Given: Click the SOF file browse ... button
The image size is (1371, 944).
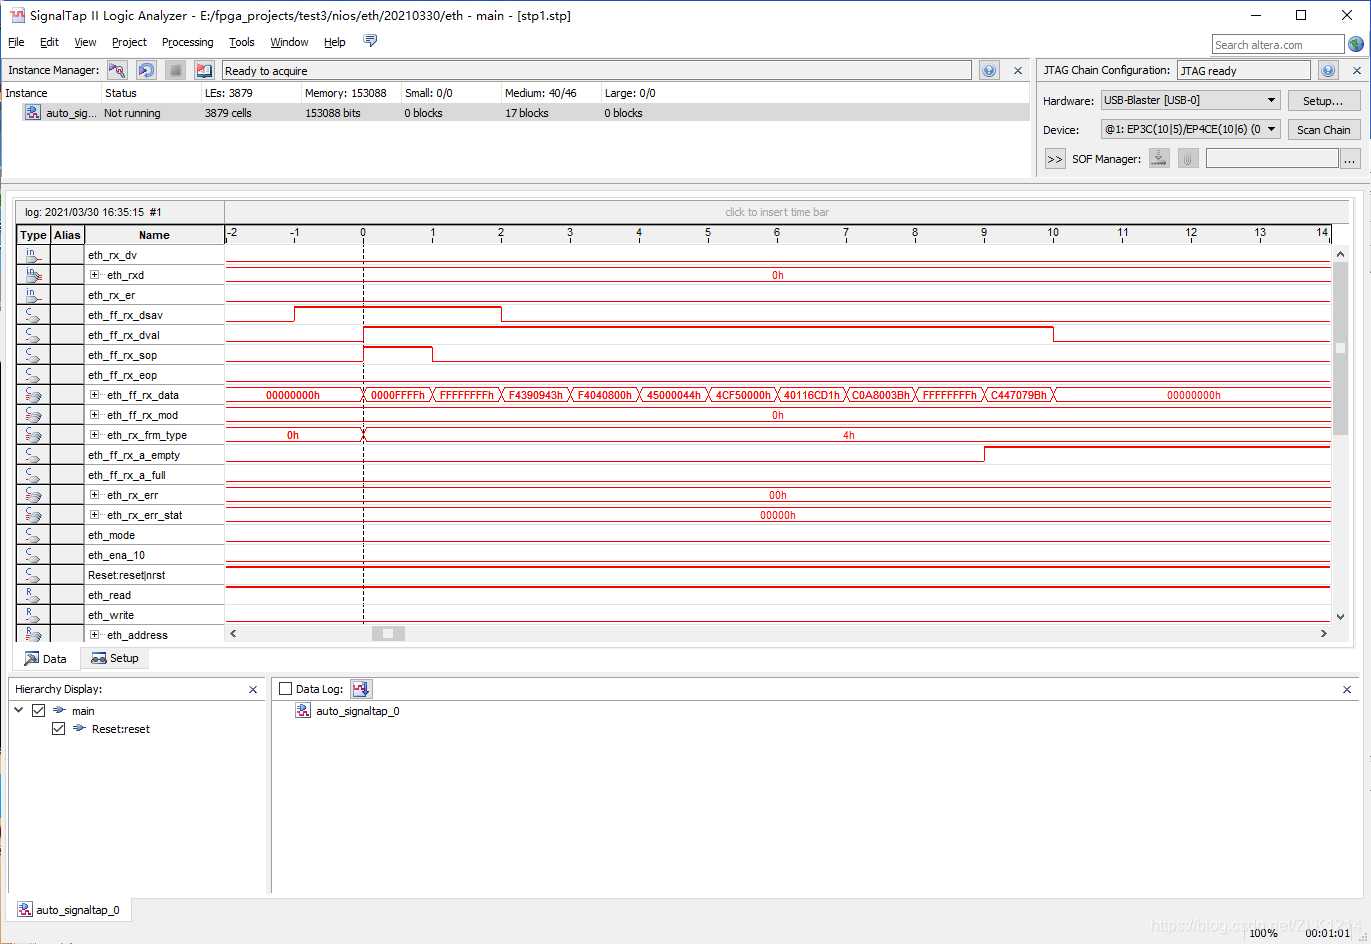Looking at the screenshot, I should tap(1350, 159).
